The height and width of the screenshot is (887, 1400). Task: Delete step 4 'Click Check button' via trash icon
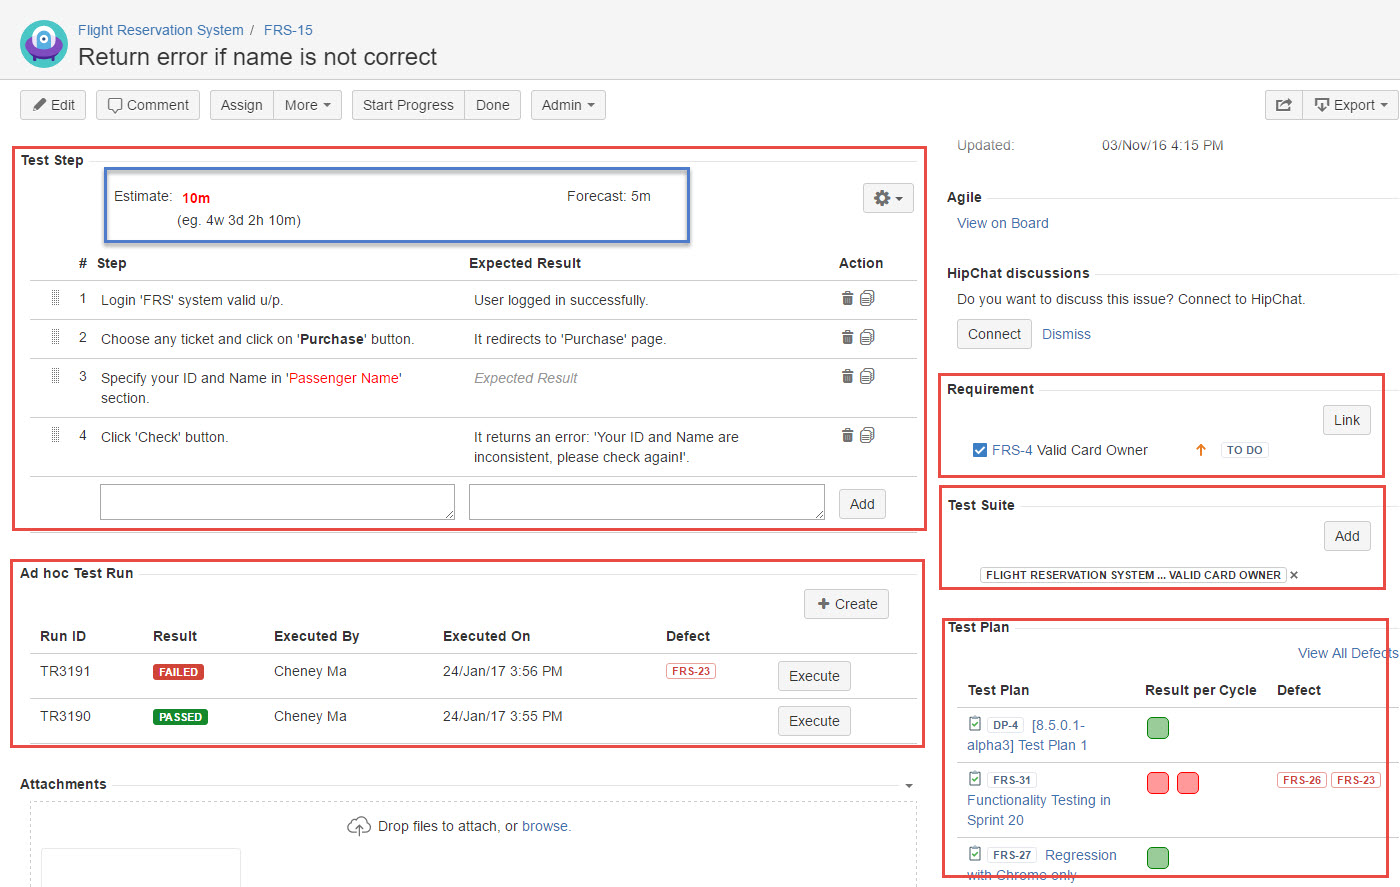point(848,435)
